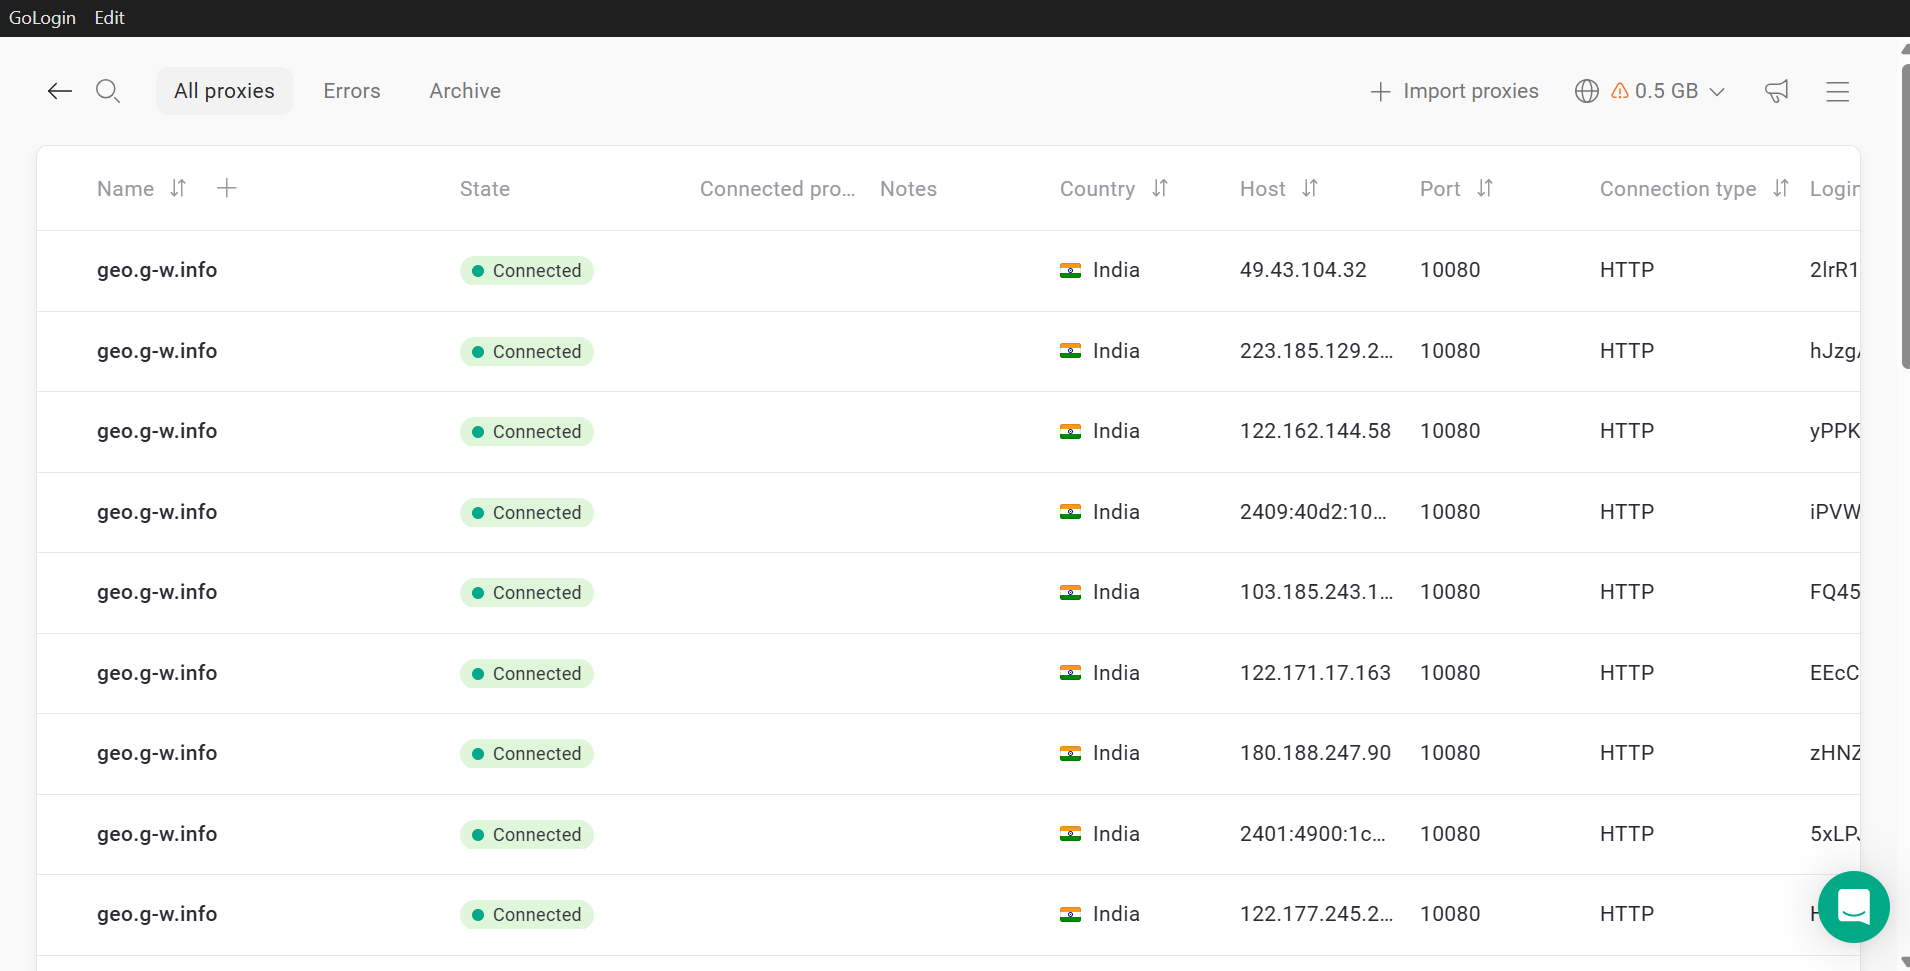This screenshot has height=971, width=1910.
Task: Open the hamburger menu icon
Action: coord(1837,91)
